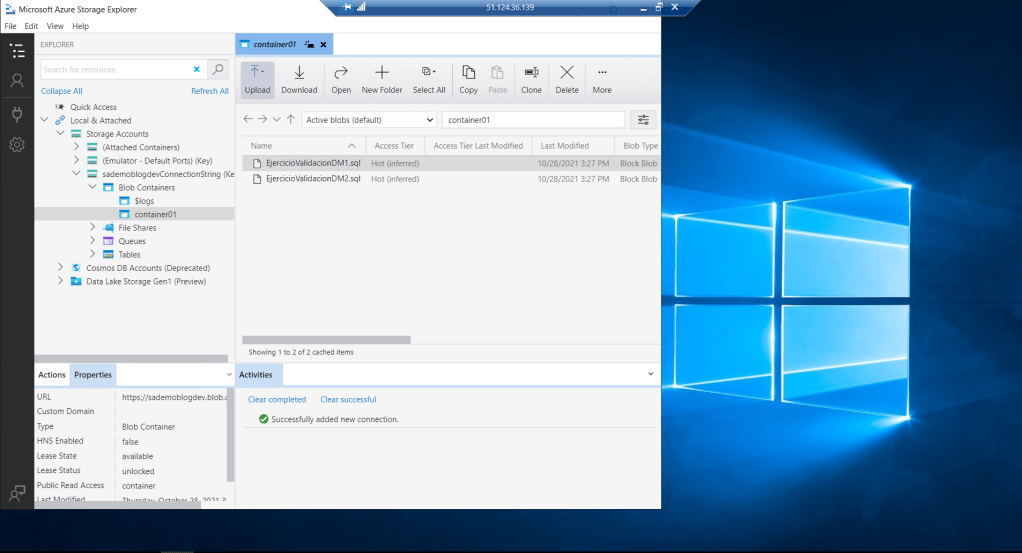Click the Clear completed link
1022x553 pixels.
[x=277, y=400]
